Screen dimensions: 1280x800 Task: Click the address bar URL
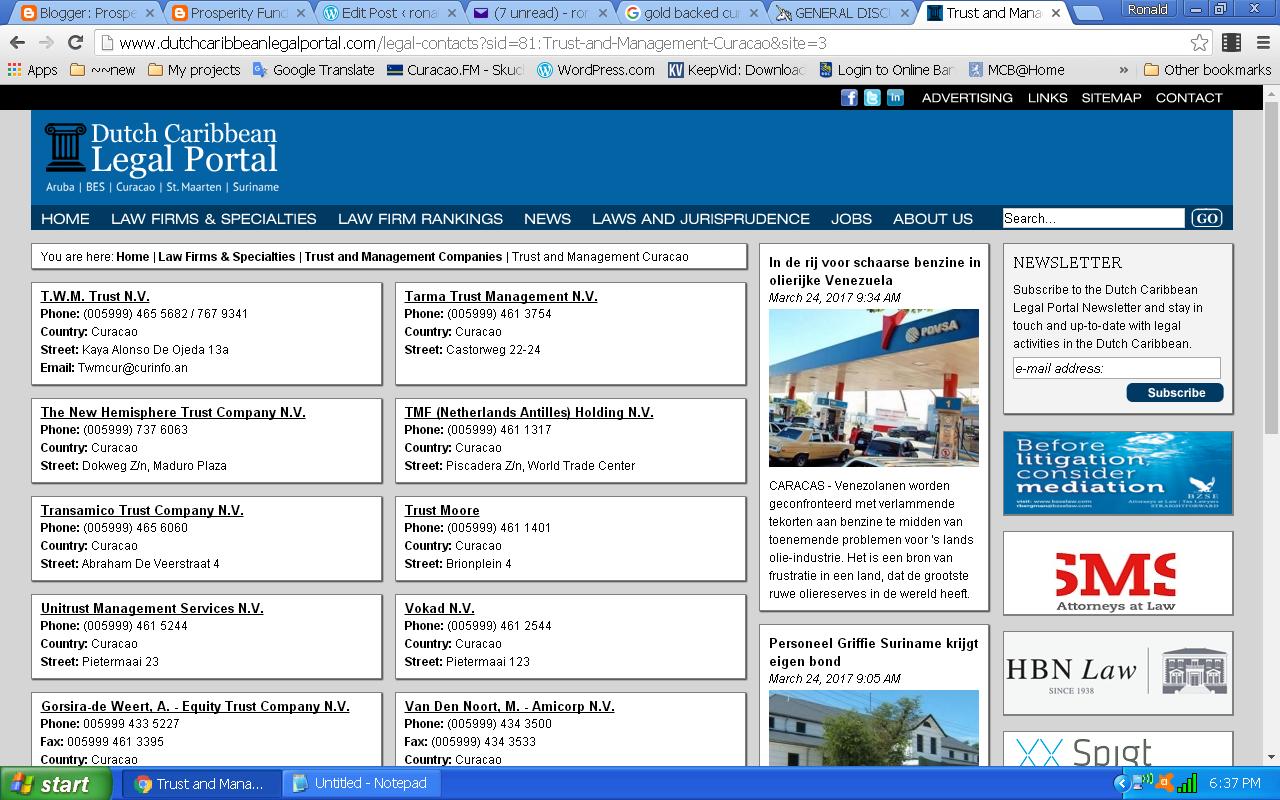click(472, 43)
